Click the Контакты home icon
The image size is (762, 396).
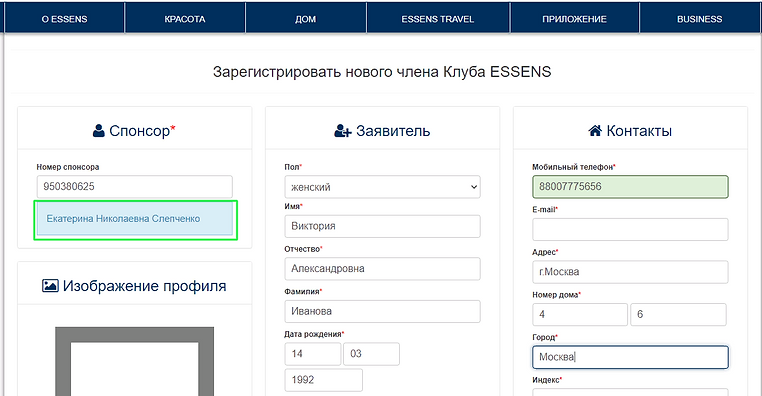coord(595,130)
